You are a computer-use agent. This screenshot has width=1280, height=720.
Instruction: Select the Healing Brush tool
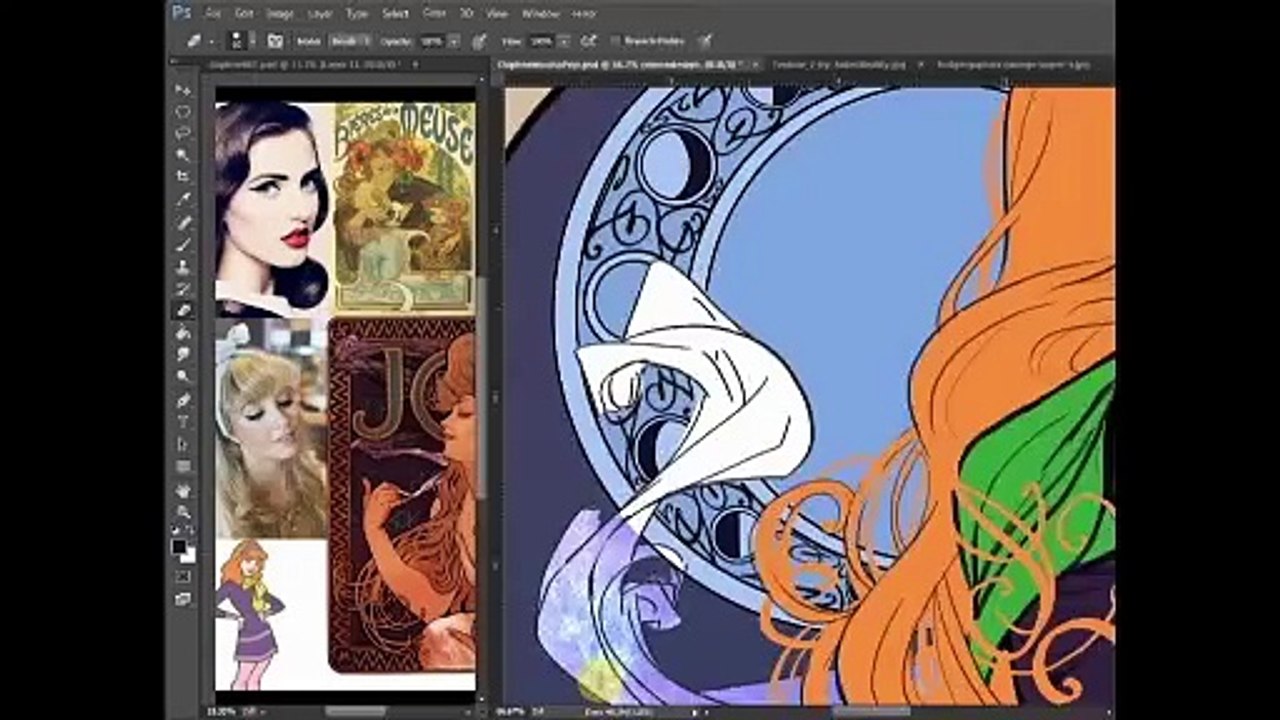(183, 222)
